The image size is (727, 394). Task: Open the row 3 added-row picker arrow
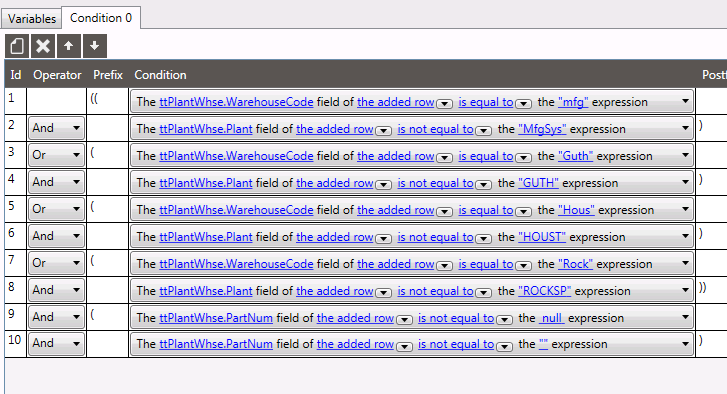pos(444,158)
